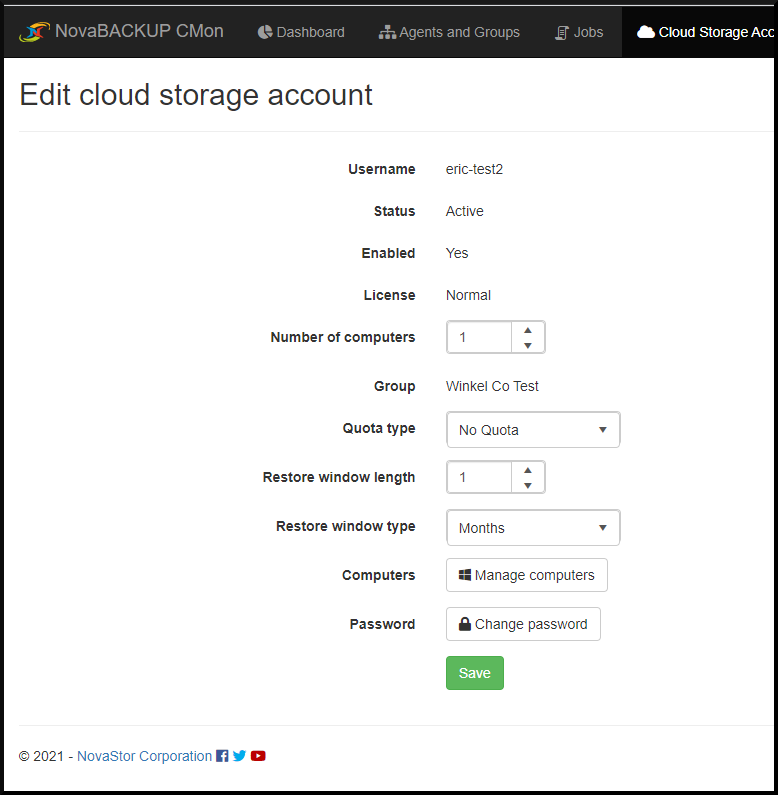This screenshot has width=778, height=795.
Task: Decrease Restore window length down arrow
Action: coord(528,485)
